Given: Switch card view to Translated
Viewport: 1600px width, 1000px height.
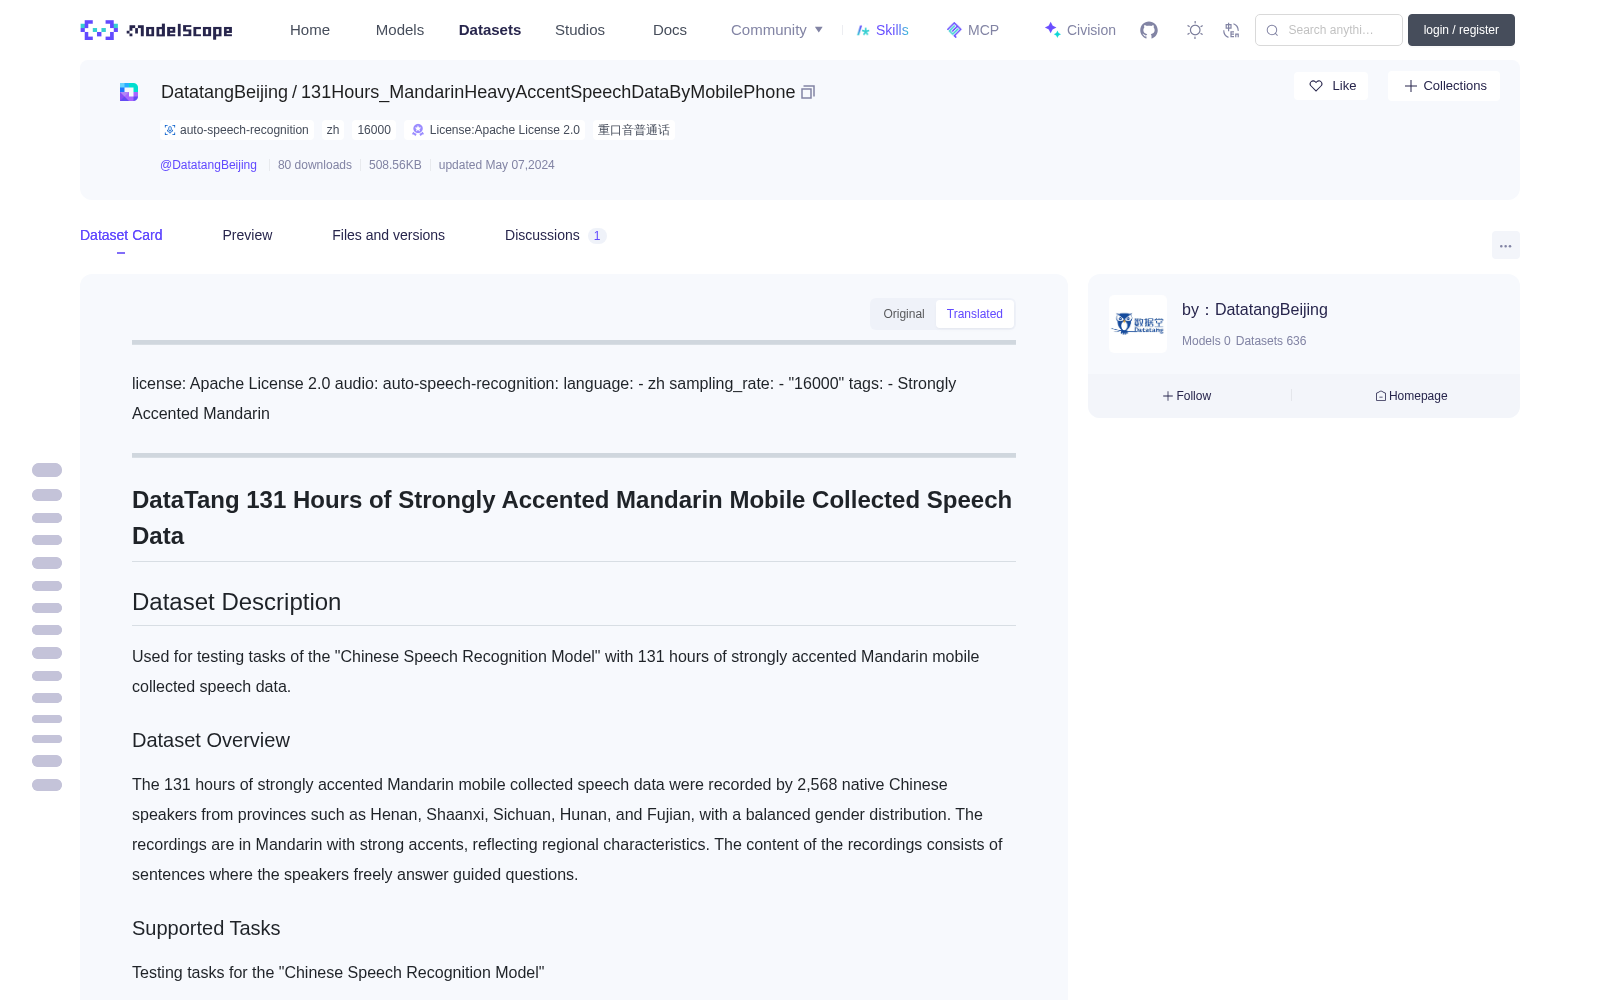Looking at the screenshot, I should coord(975,314).
